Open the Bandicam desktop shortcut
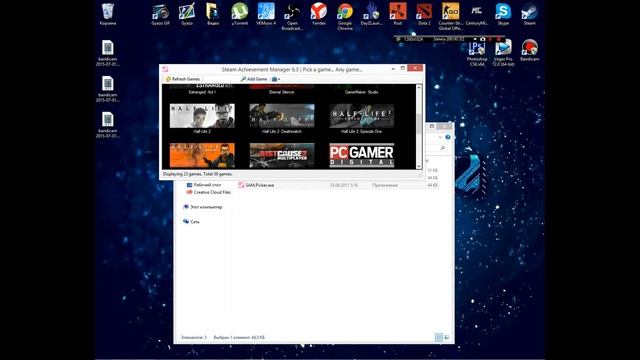 click(x=529, y=51)
